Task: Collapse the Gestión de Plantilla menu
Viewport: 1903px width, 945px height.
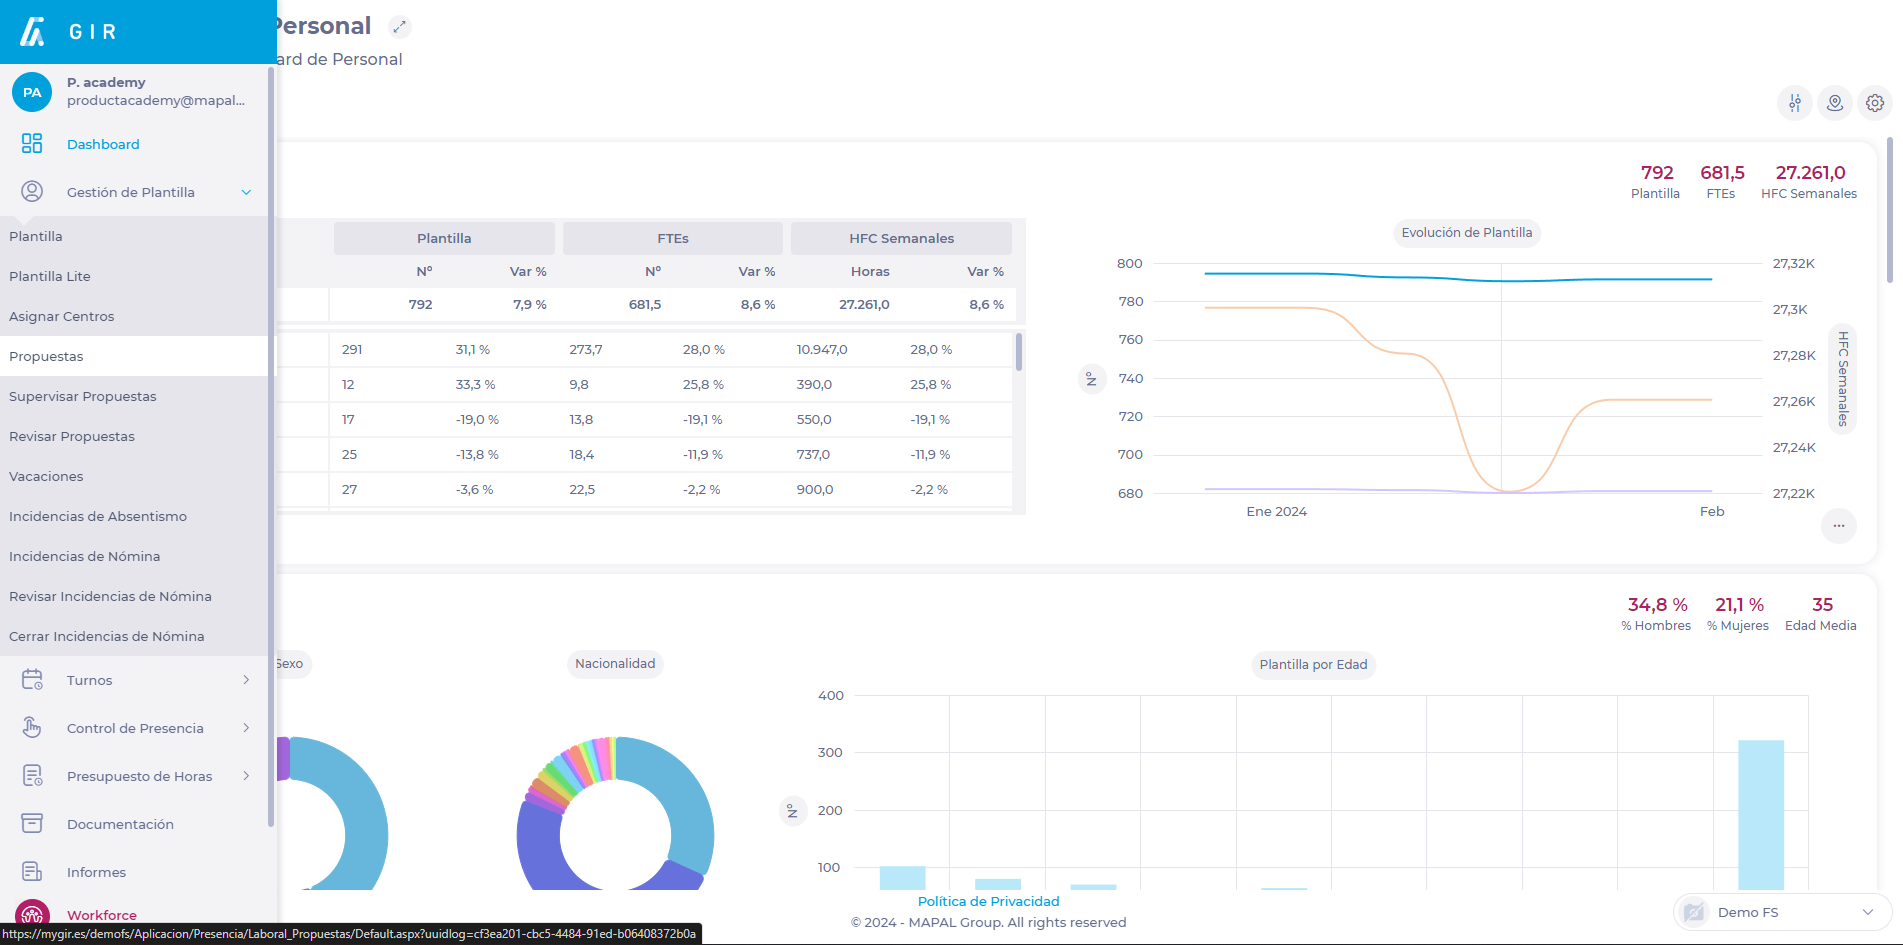Action: click(x=246, y=192)
